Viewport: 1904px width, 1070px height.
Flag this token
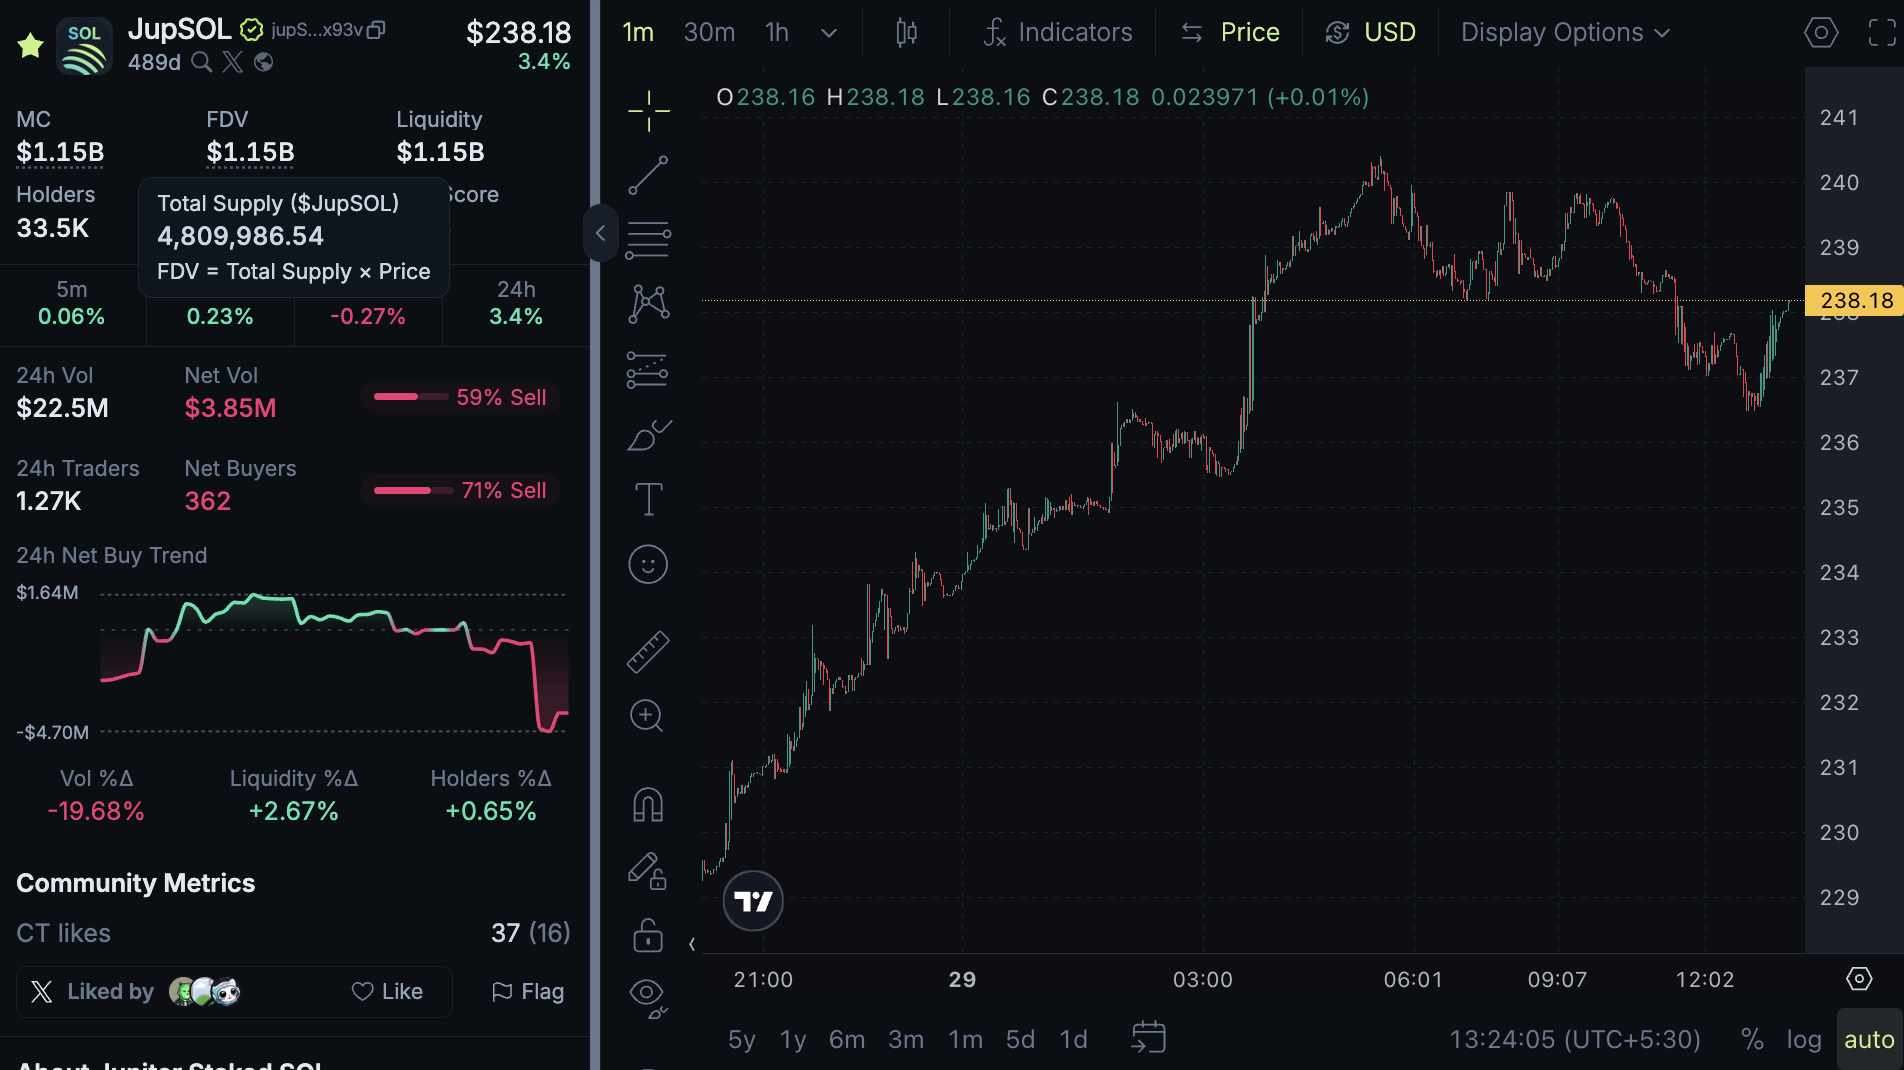coord(528,991)
